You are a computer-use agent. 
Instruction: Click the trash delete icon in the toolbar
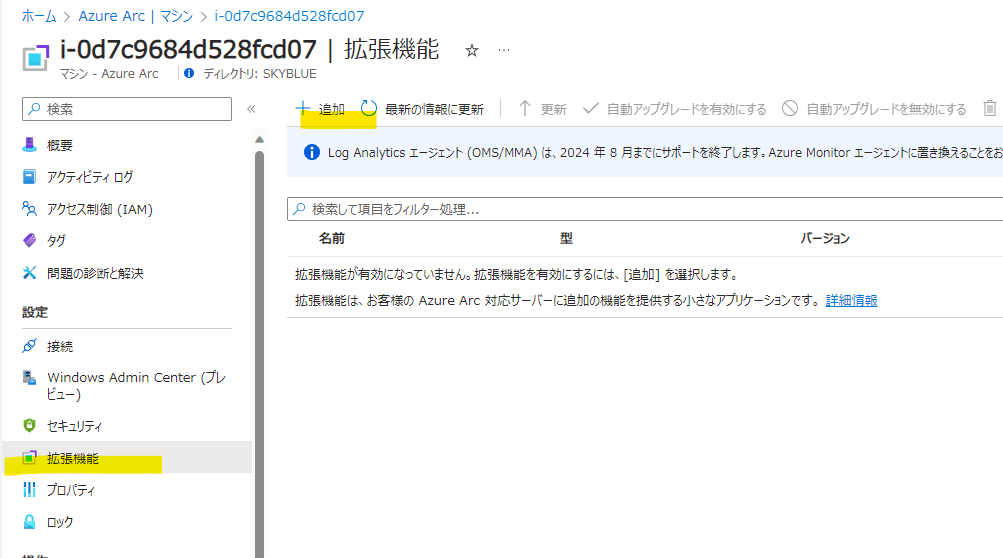pyautogui.click(x=990, y=109)
